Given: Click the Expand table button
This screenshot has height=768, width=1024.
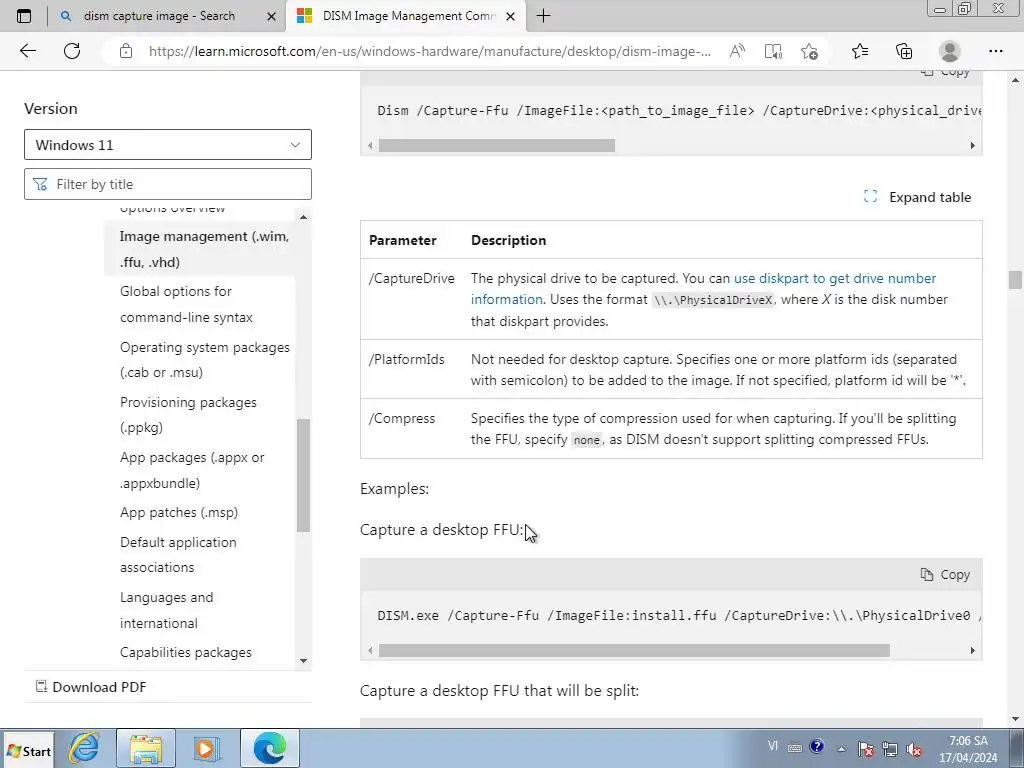Looking at the screenshot, I should point(917,197).
